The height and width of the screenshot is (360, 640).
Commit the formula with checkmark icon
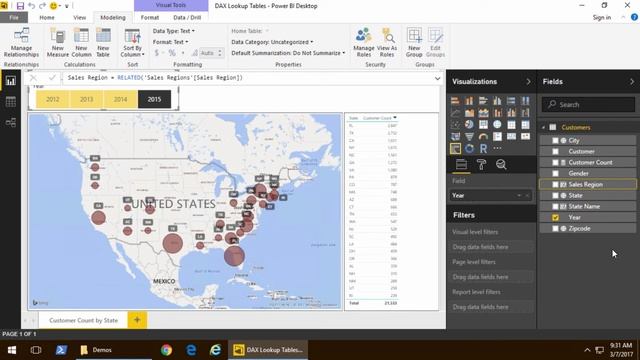click(x=52, y=78)
